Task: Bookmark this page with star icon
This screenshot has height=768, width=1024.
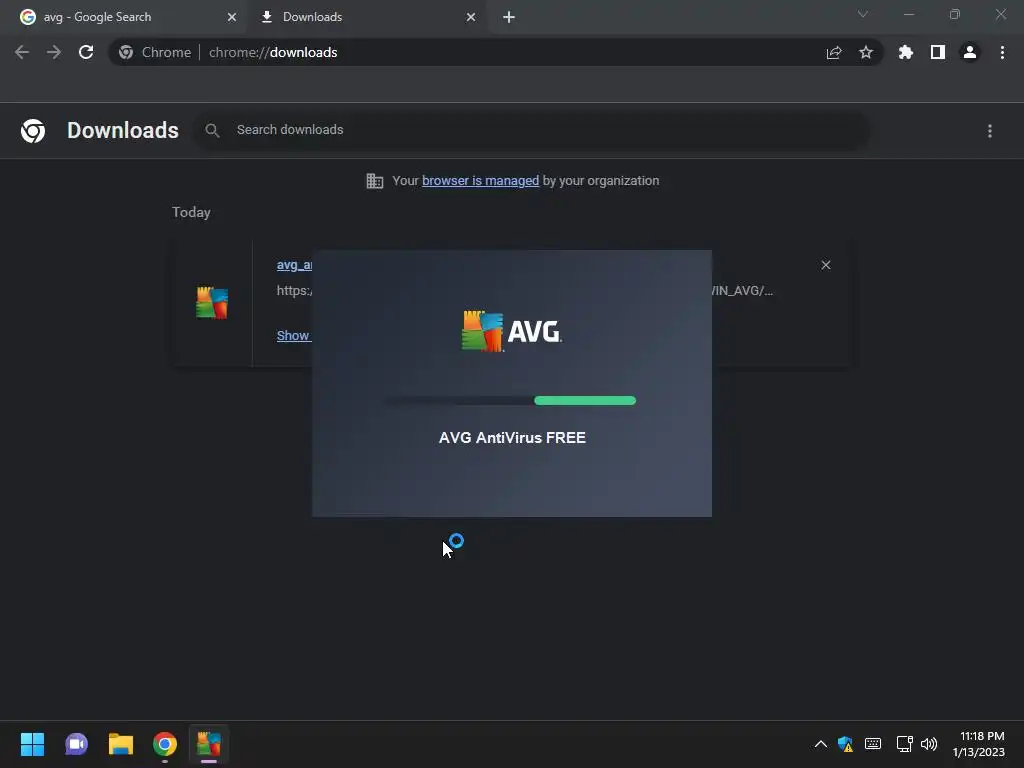Action: pyautogui.click(x=866, y=52)
